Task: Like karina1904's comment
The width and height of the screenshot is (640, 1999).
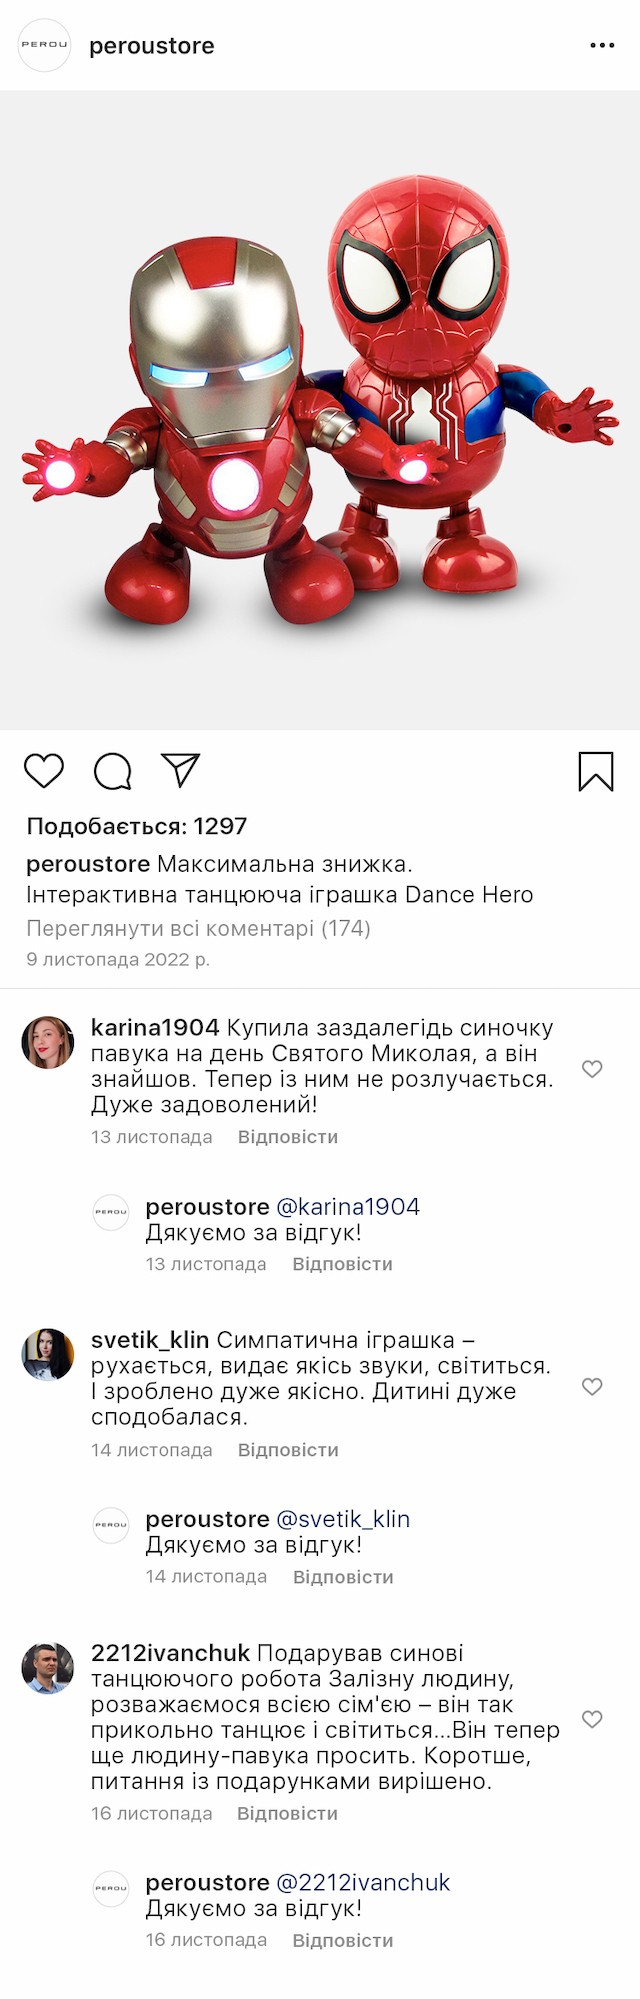Action: (x=592, y=1069)
